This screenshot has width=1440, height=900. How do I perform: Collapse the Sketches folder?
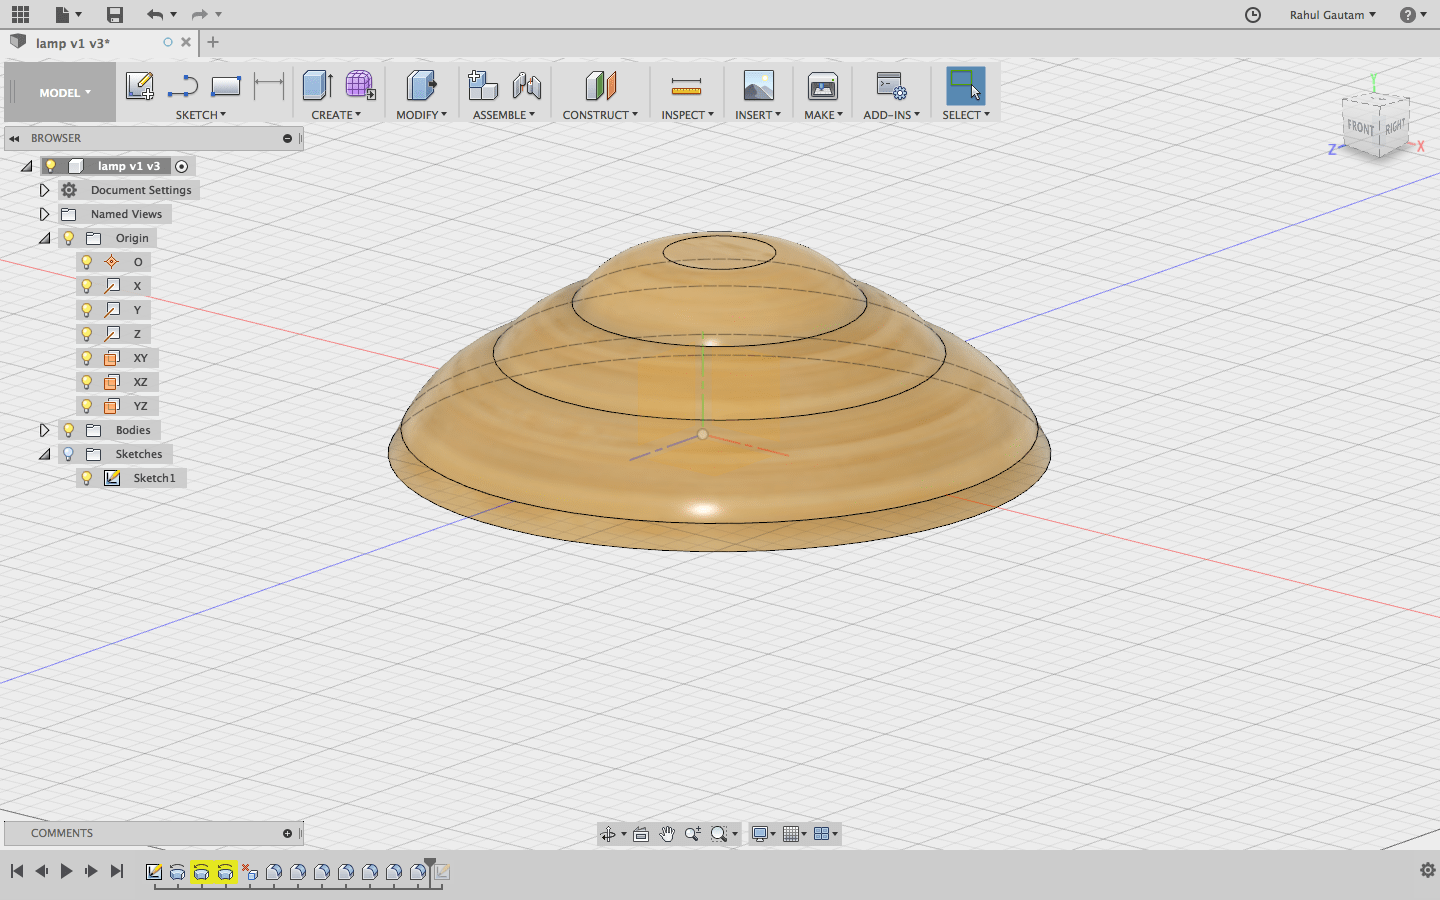pyautogui.click(x=44, y=454)
